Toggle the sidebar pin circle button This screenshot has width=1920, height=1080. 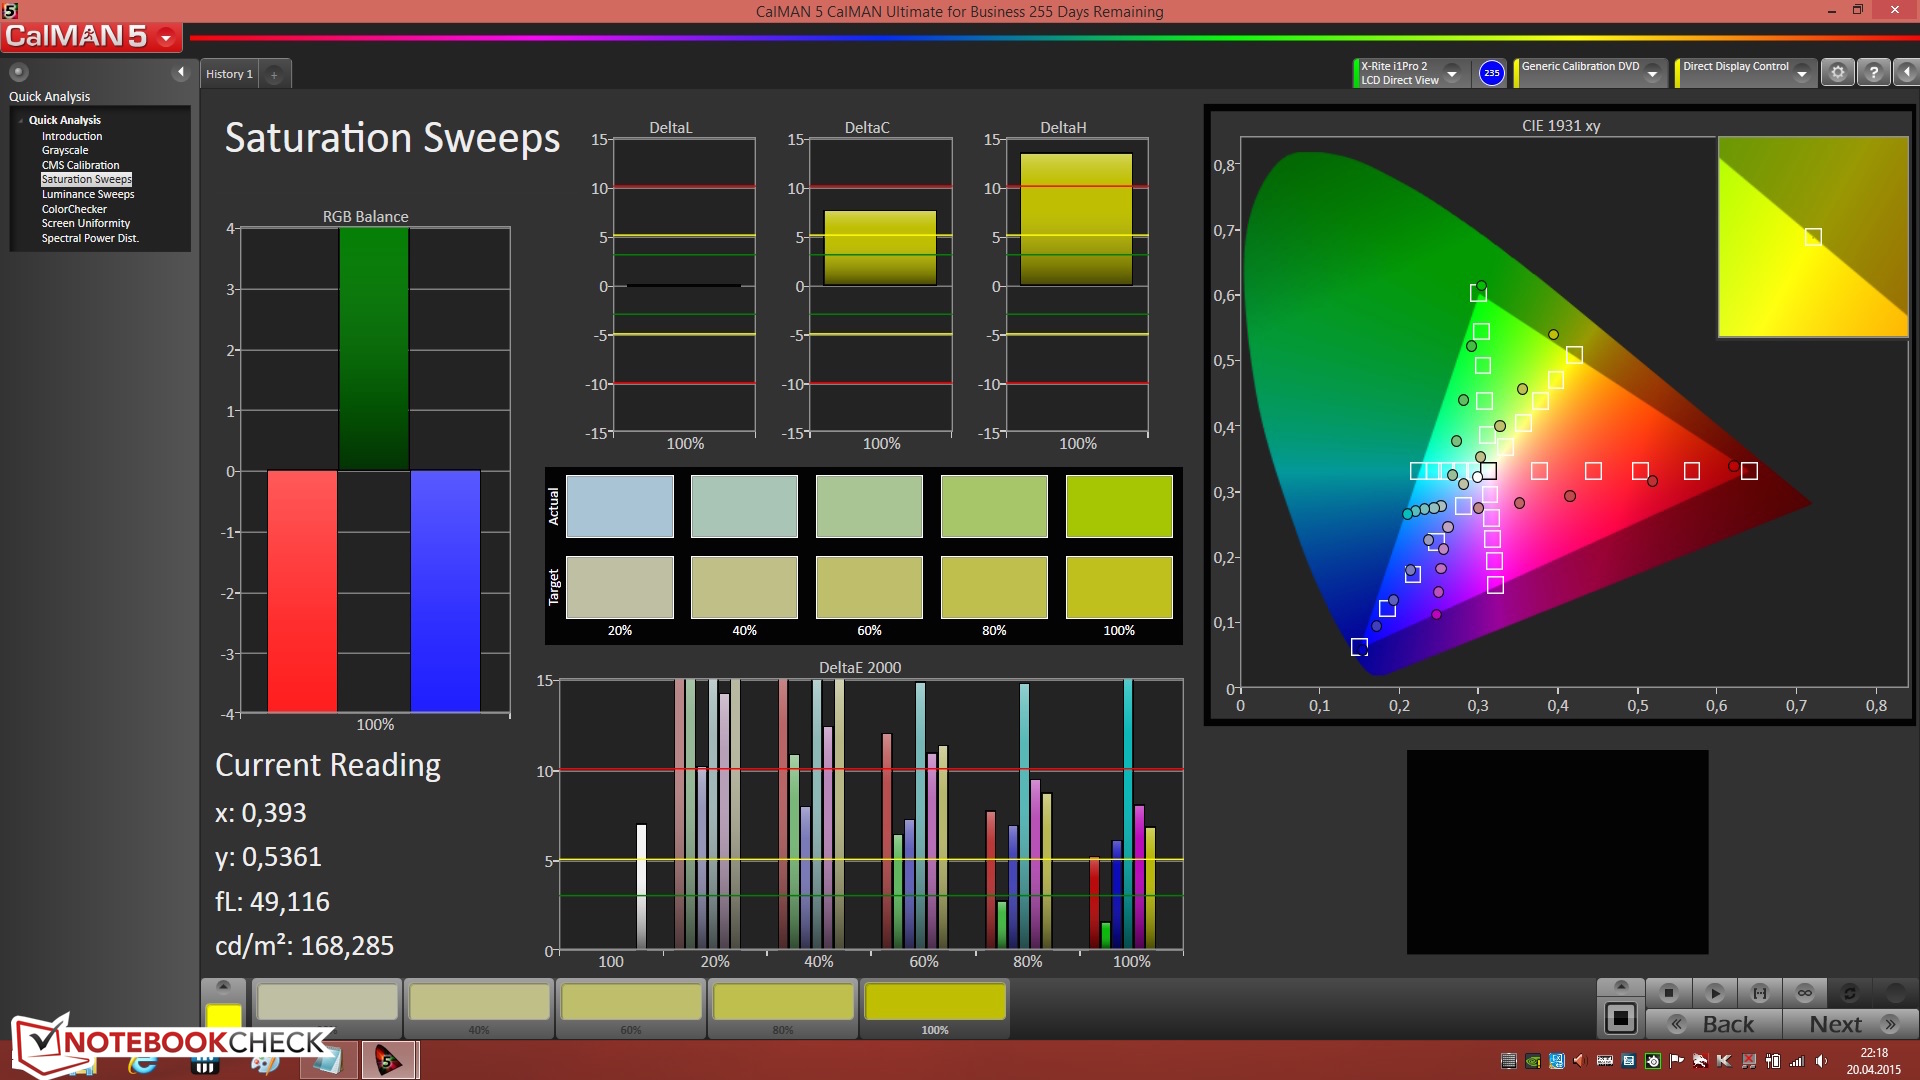point(18,72)
